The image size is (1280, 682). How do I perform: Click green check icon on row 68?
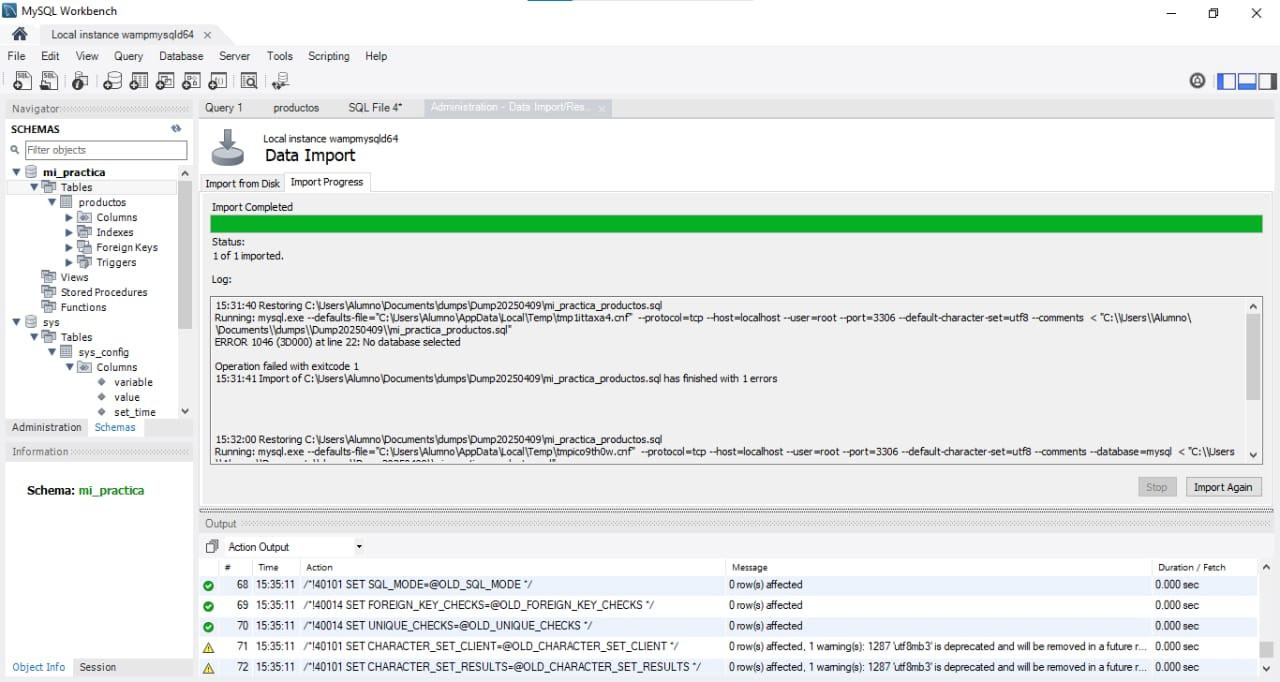point(208,585)
